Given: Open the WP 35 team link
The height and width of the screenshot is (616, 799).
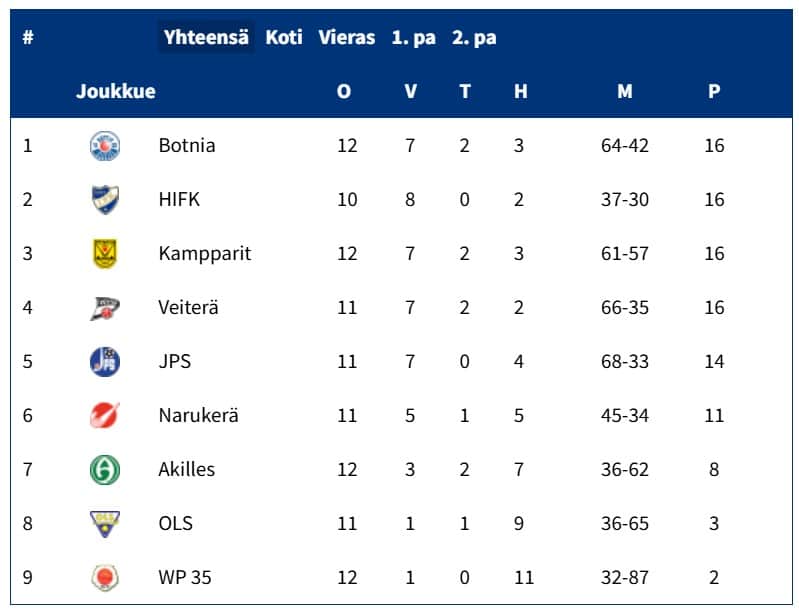Looking at the screenshot, I should click(185, 577).
